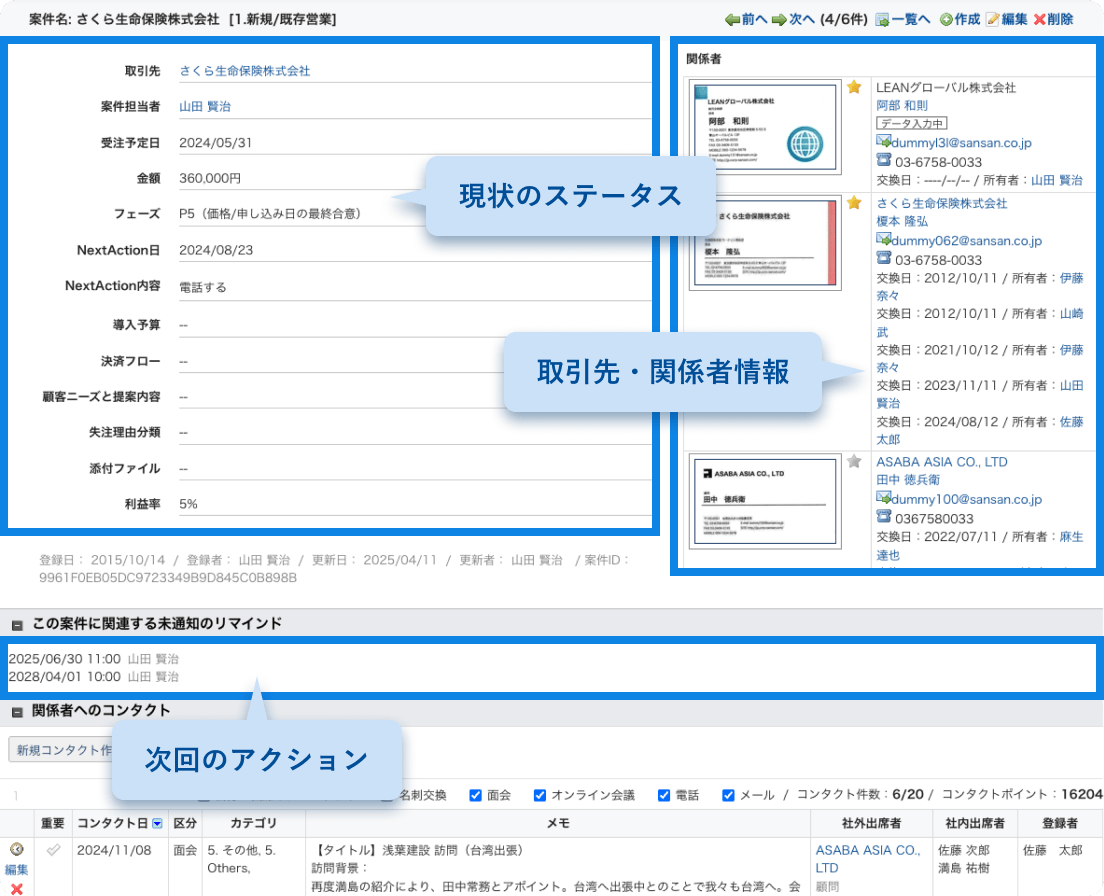This screenshot has width=1104, height=896.
Task: Select the reminder 2025/06/30 11:00 entry
Action: [x=94, y=659]
